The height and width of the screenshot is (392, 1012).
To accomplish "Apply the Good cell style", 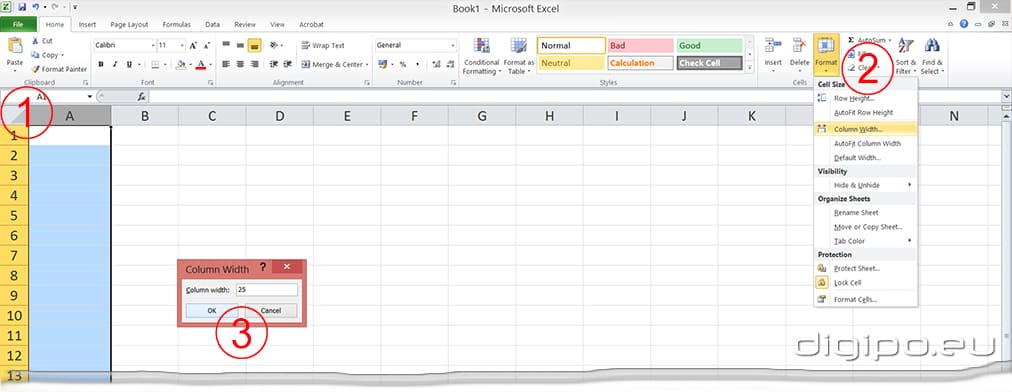I will pos(709,46).
